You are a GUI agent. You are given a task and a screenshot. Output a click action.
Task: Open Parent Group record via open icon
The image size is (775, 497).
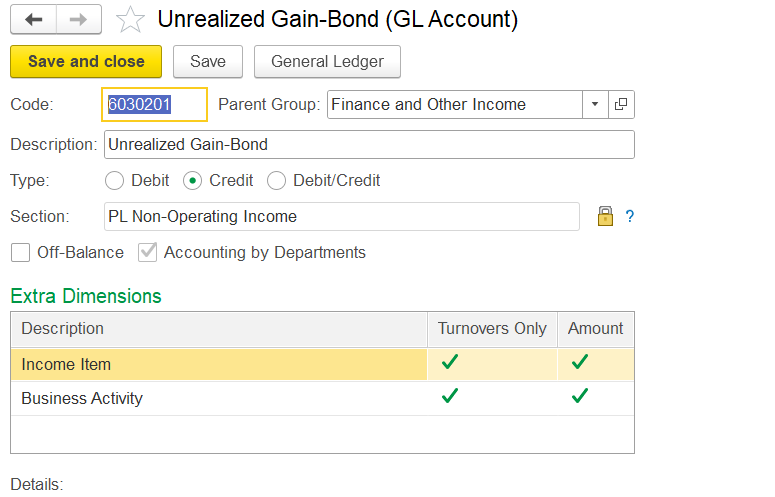[621, 104]
